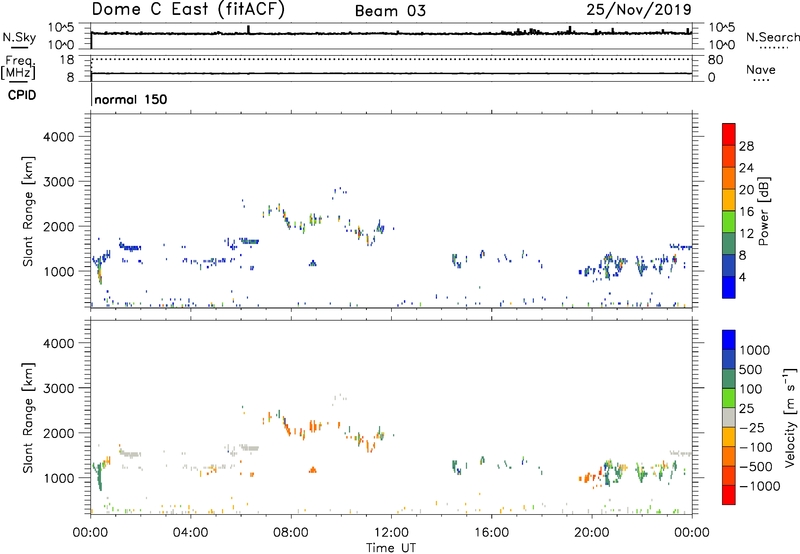Click the orange triangular echo near 09:00 in the Velocity panel
This screenshot has width=800, height=554.
(x=313, y=470)
